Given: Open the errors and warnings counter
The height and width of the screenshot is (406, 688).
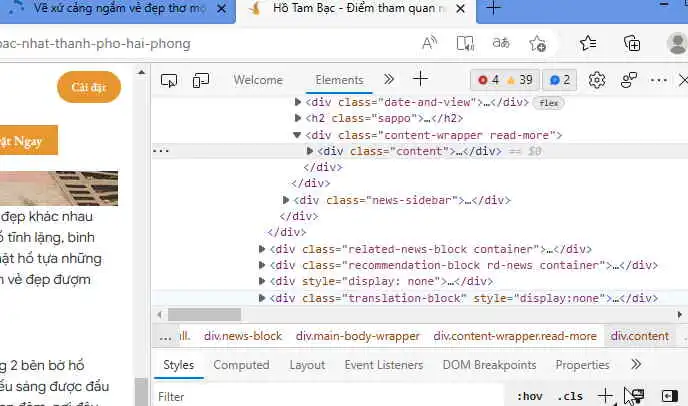Looking at the screenshot, I should pos(505,80).
